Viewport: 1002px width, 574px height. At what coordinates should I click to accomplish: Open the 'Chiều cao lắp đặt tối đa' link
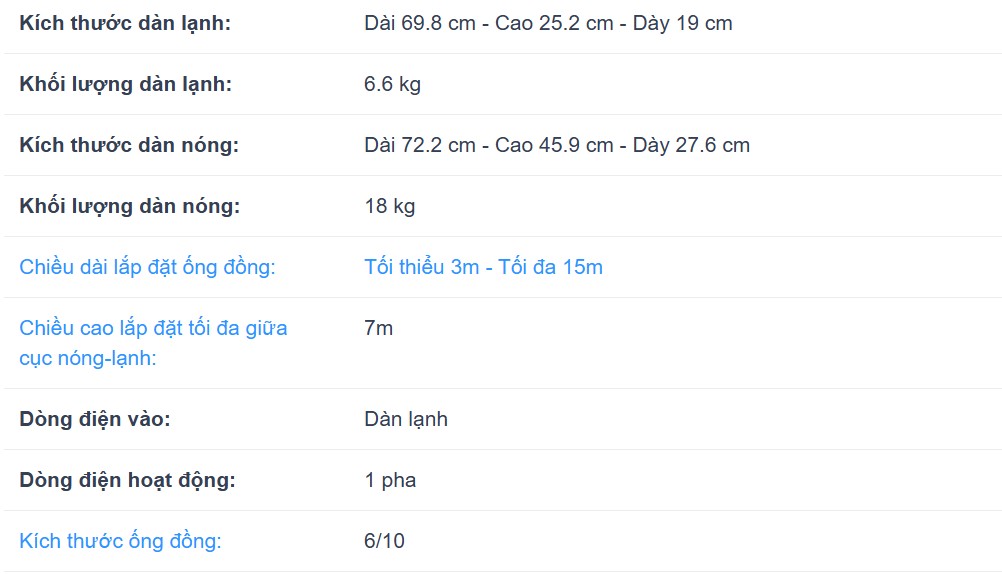153,341
